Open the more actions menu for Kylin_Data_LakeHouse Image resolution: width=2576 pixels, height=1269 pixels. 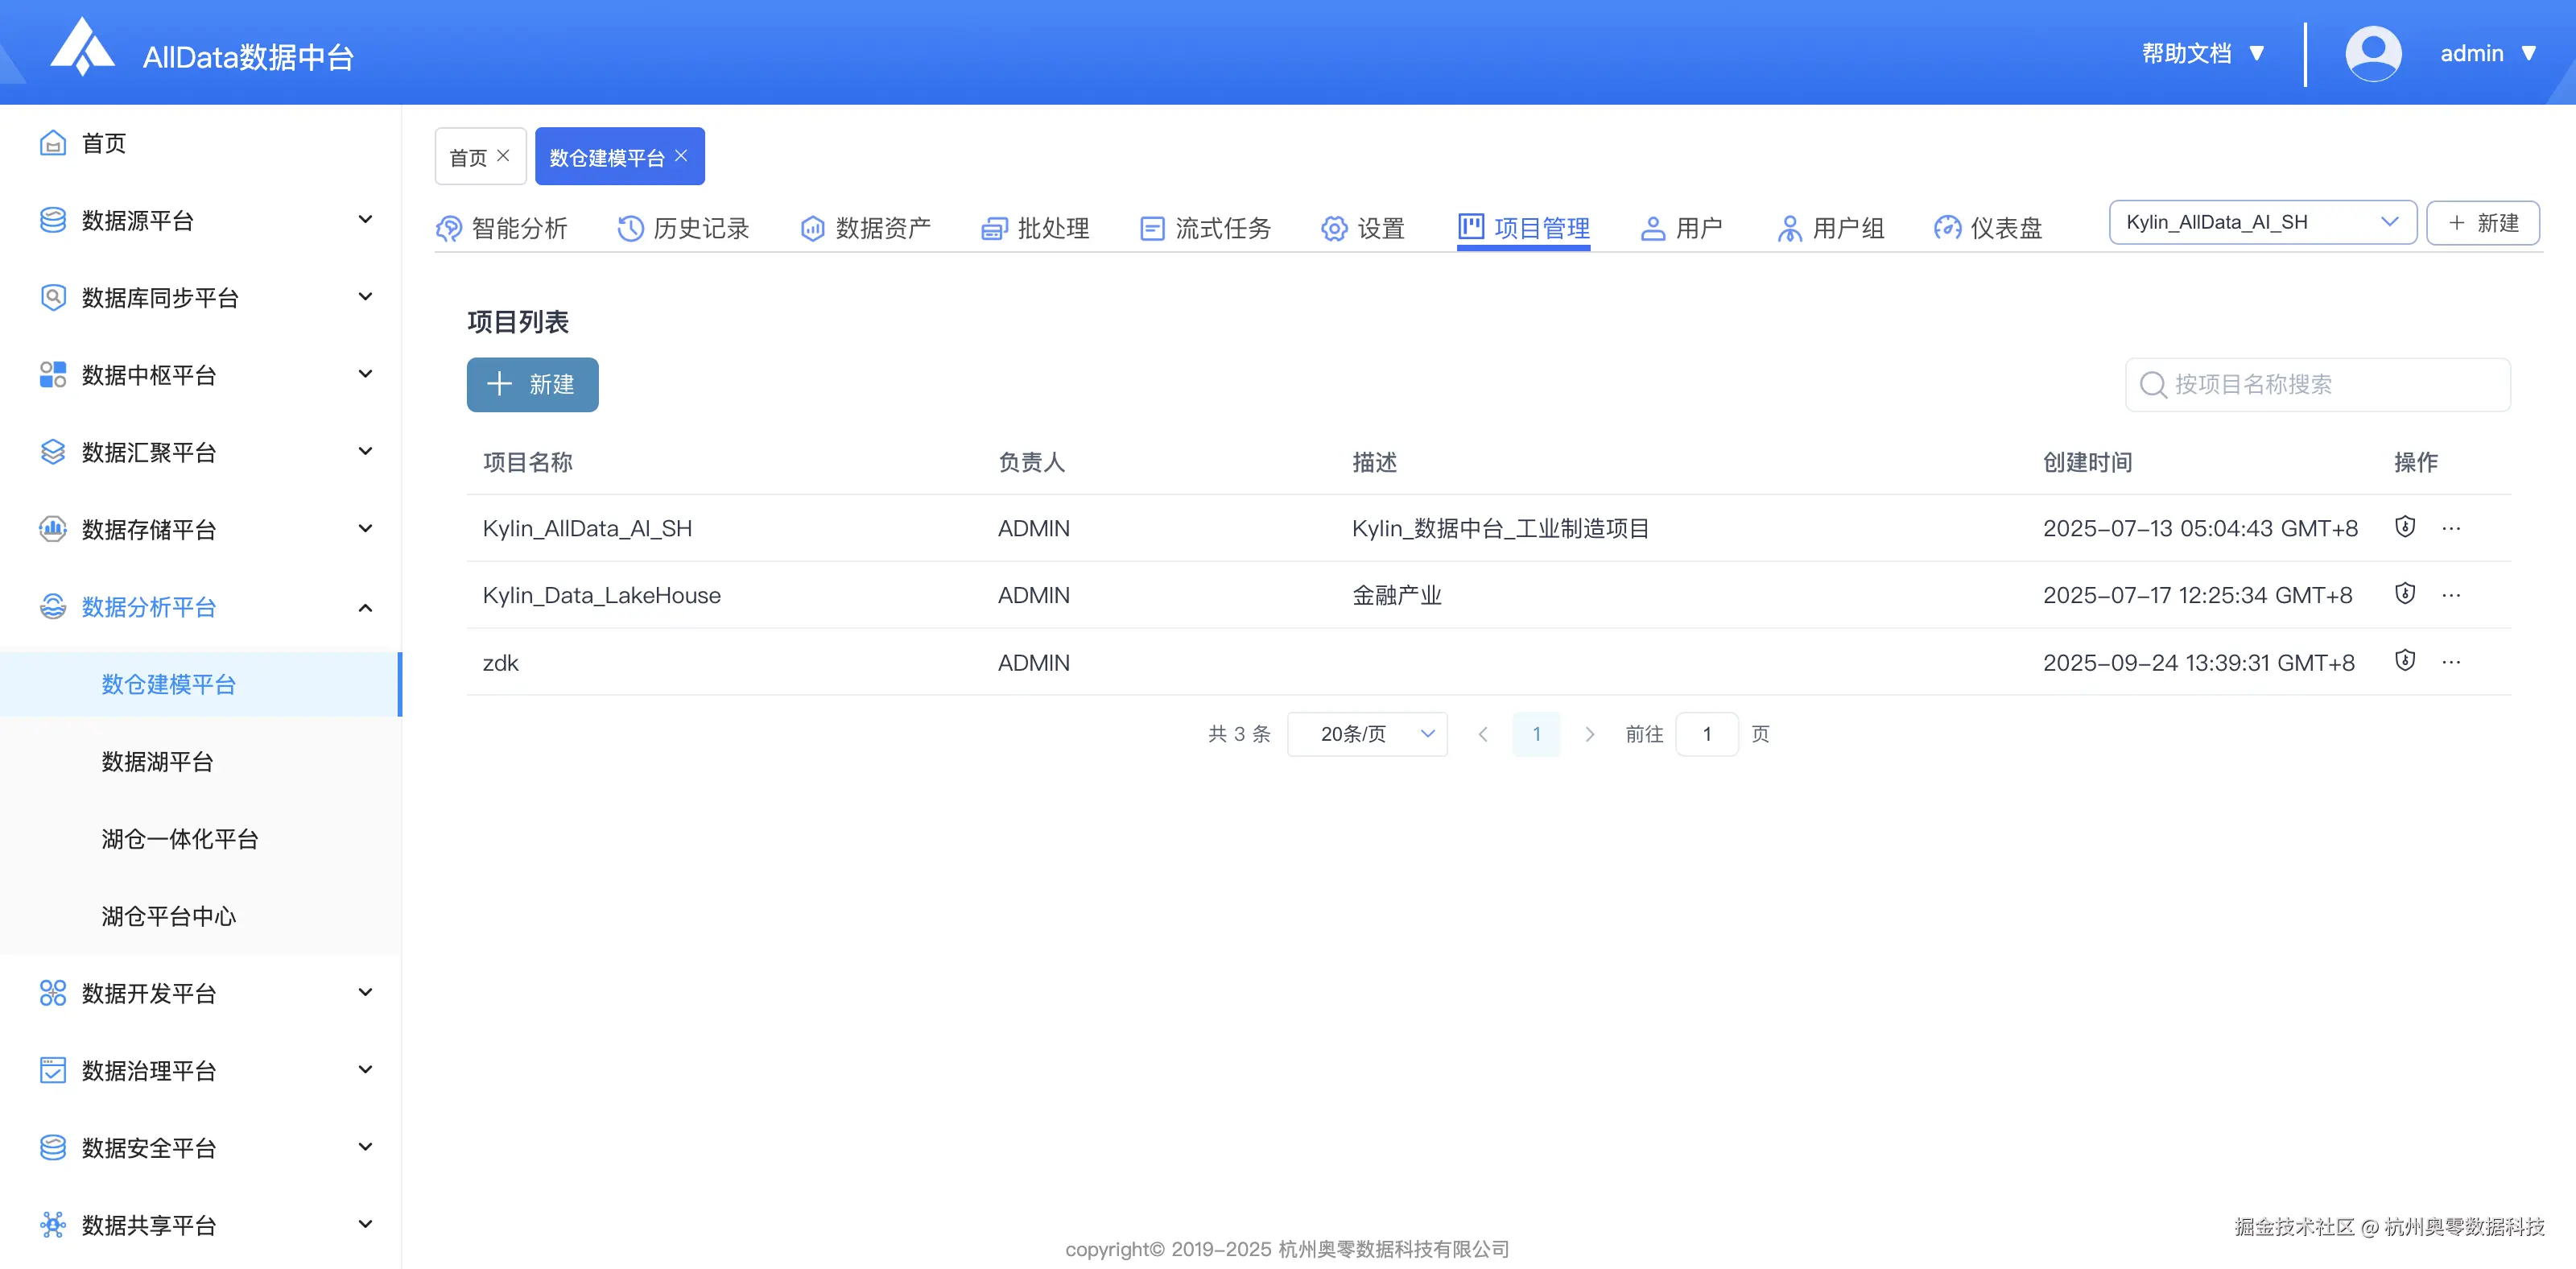pos(2452,594)
